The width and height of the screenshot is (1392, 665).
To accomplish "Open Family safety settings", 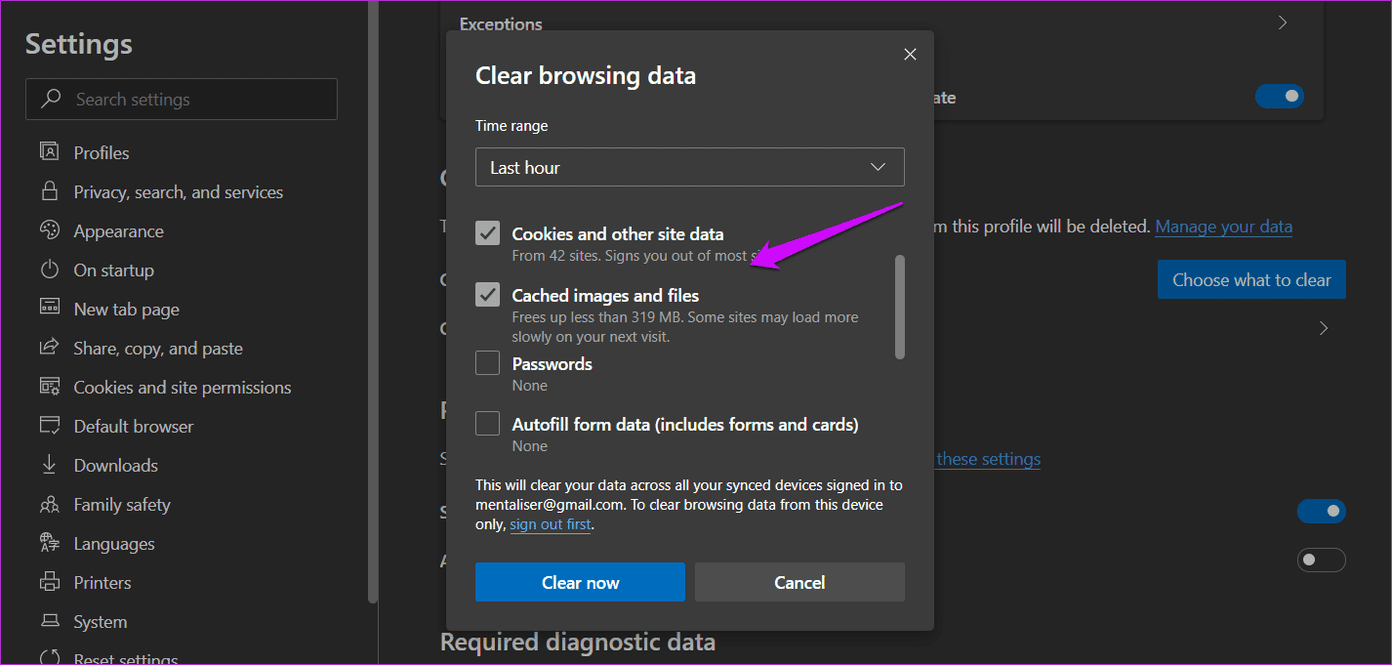I will coord(121,505).
